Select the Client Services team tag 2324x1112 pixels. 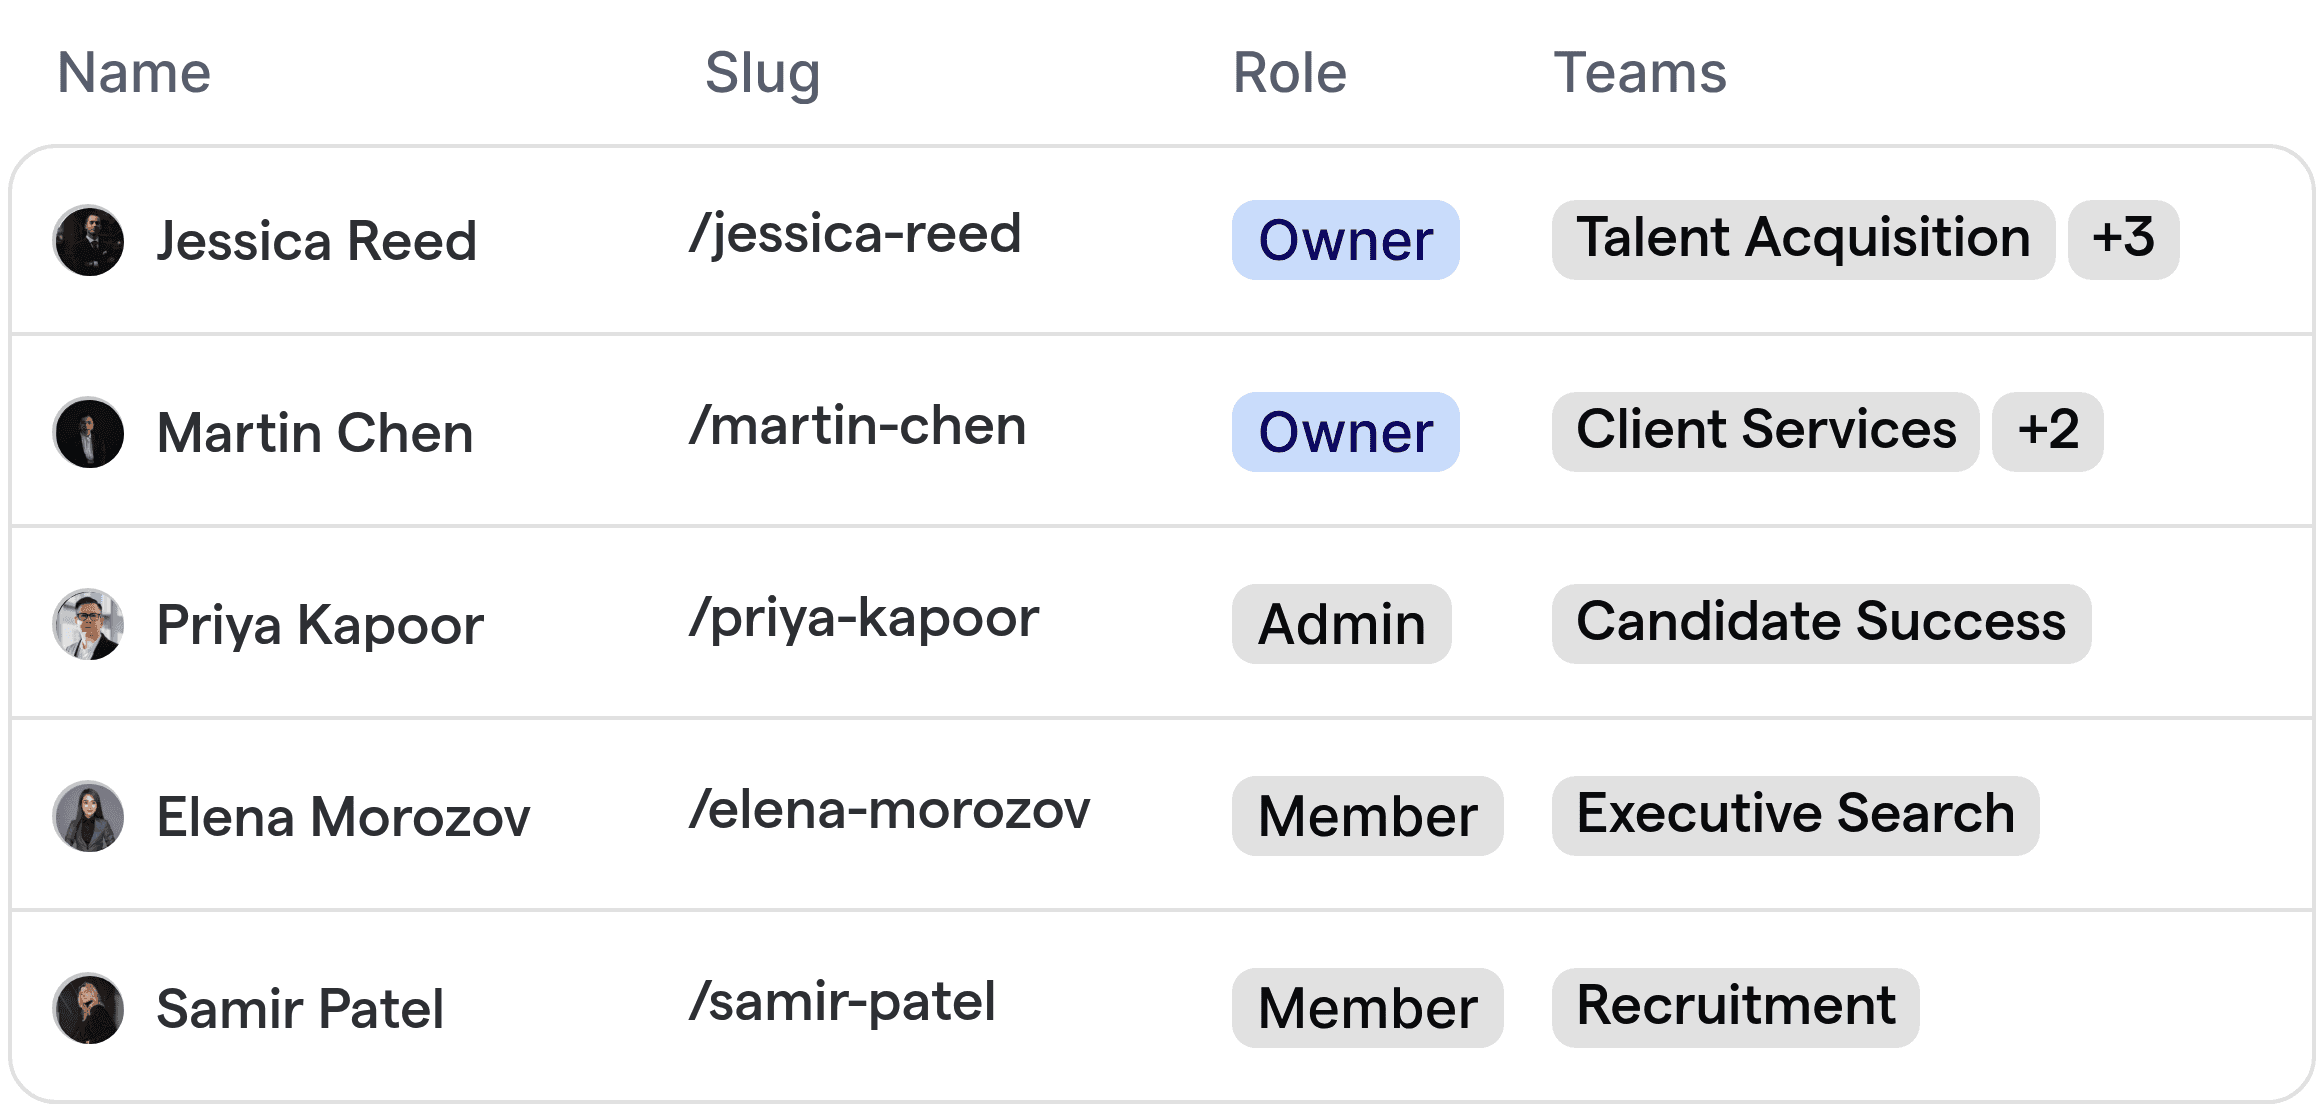coord(1766,431)
